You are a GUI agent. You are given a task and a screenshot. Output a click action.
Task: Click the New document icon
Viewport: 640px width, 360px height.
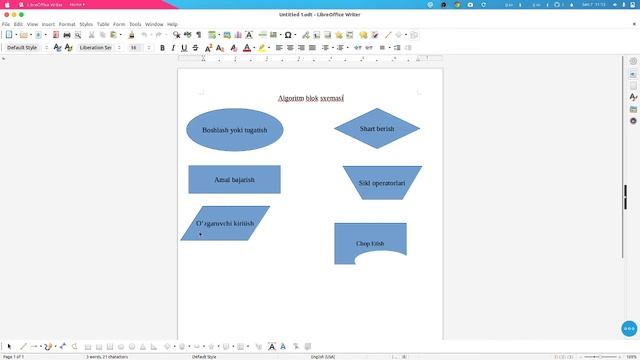click(9, 35)
